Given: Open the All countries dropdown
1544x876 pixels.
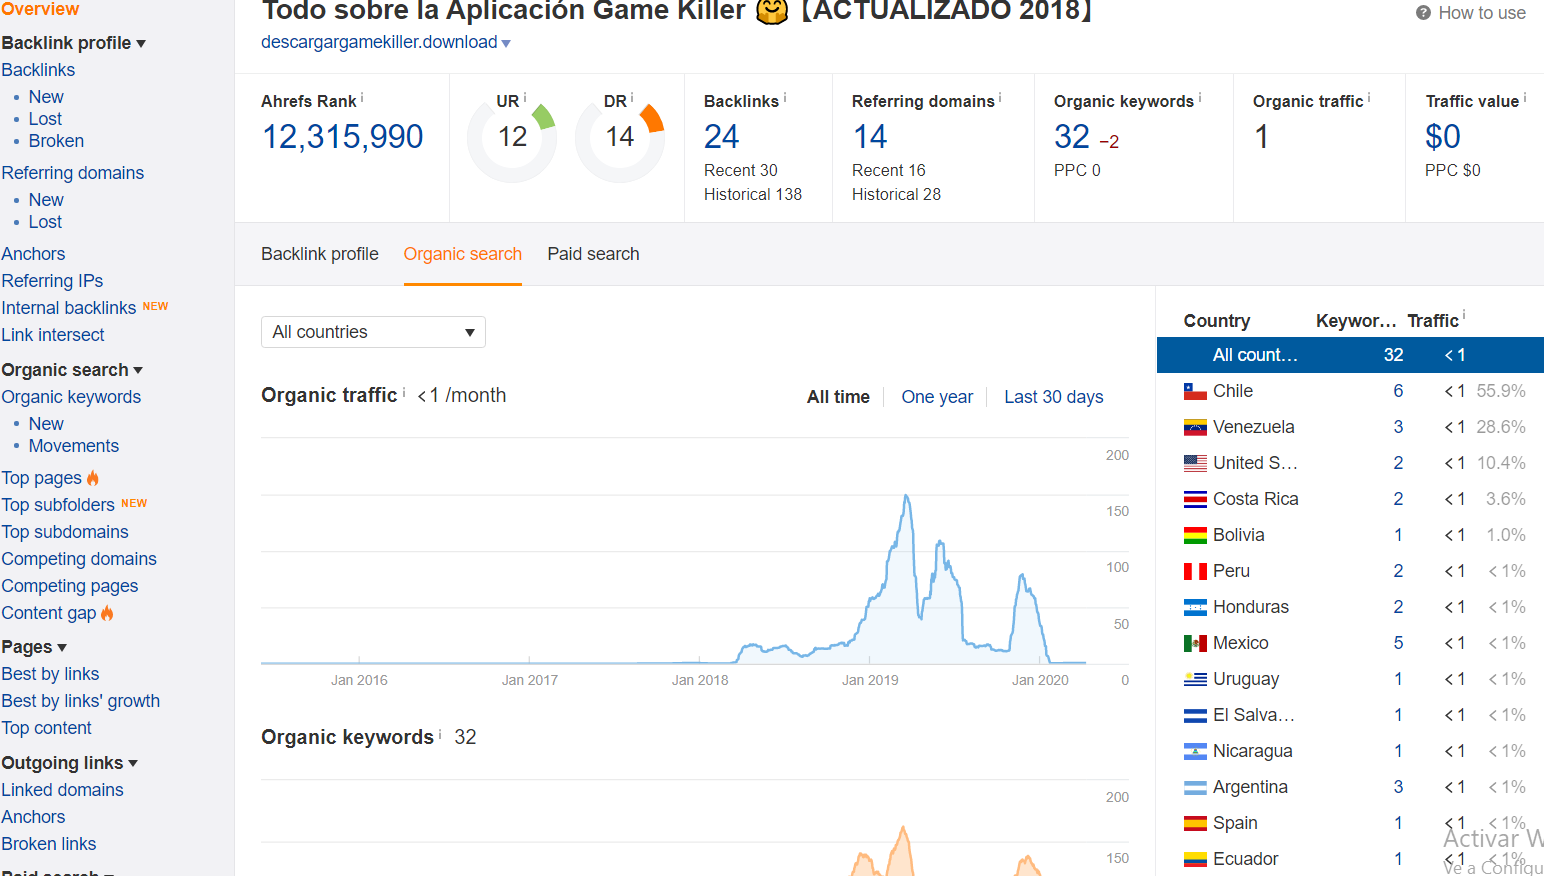Looking at the screenshot, I should tap(373, 332).
